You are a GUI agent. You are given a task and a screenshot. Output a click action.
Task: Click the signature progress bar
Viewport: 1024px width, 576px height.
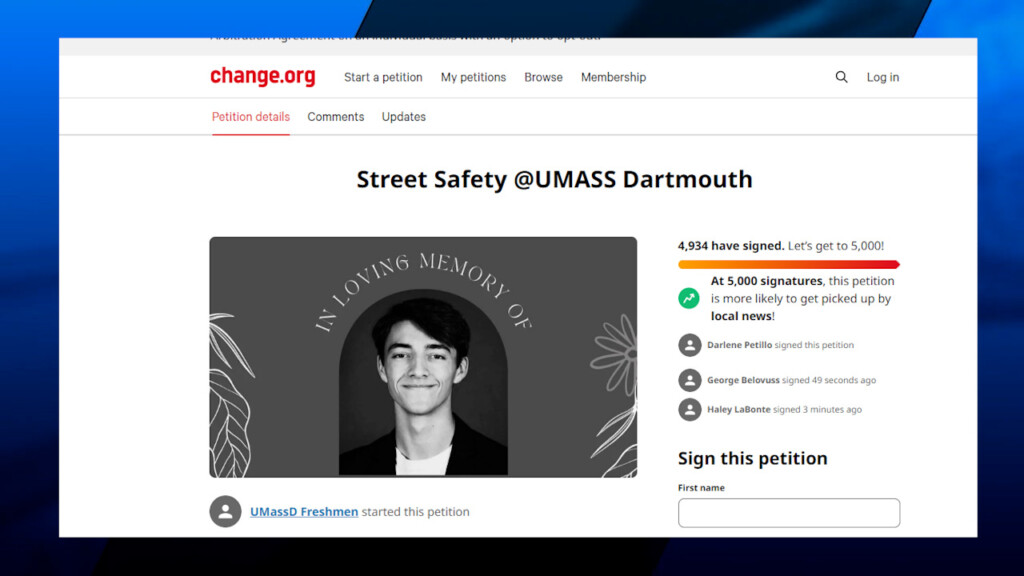(x=788, y=265)
